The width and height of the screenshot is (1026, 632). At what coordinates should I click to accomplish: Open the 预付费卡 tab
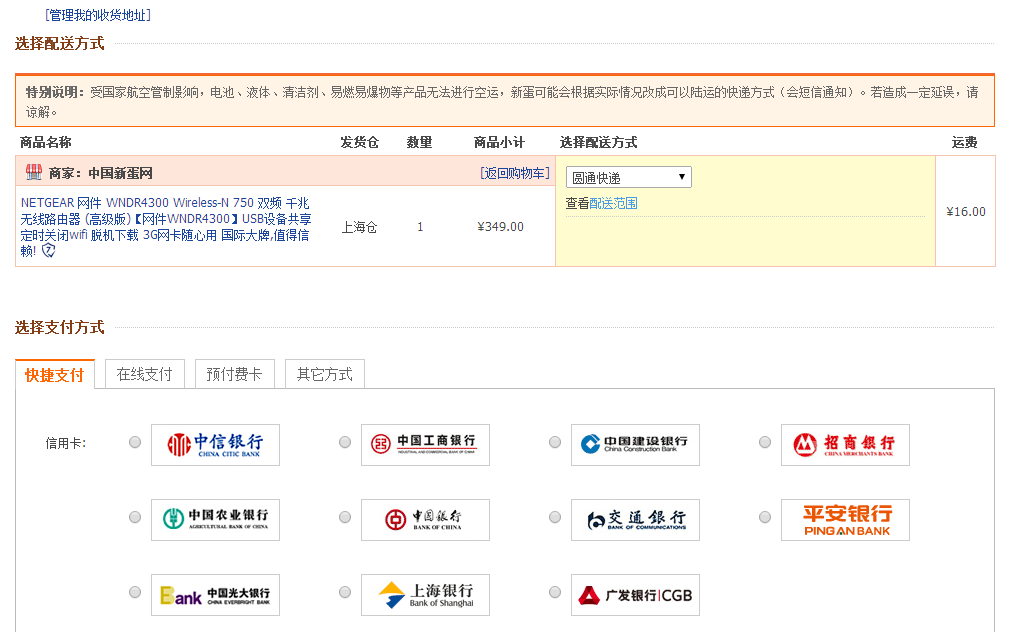(x=234, y=374)
